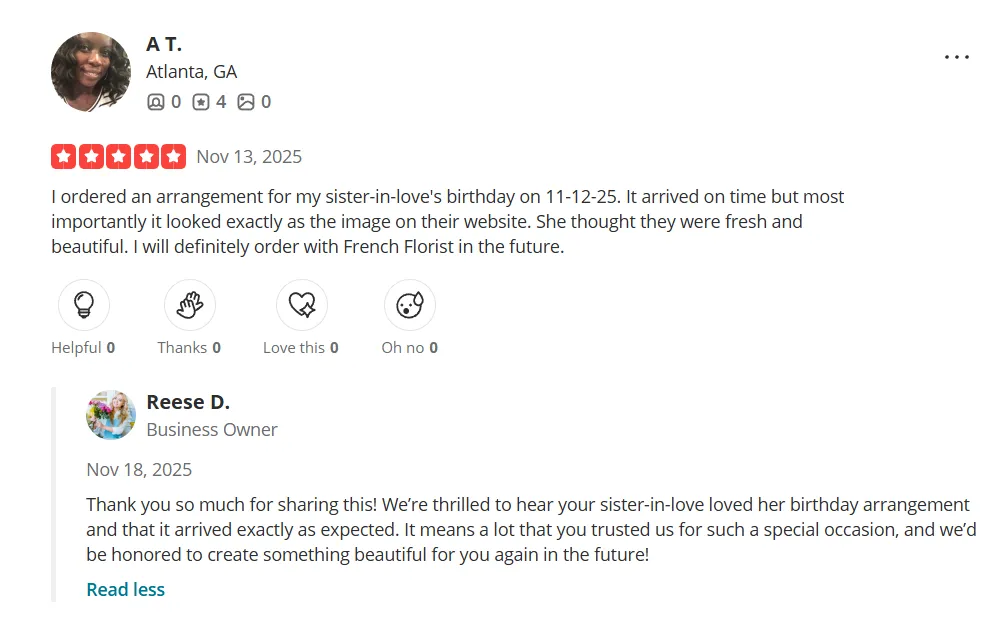Collapse the owner reply with Read less
The image size is (993, 635).
[125, 589]
